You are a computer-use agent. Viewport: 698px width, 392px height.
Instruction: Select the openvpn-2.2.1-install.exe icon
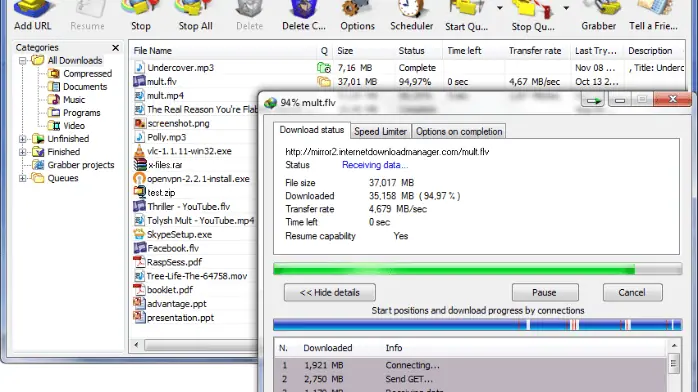click(x=139, y=179)
